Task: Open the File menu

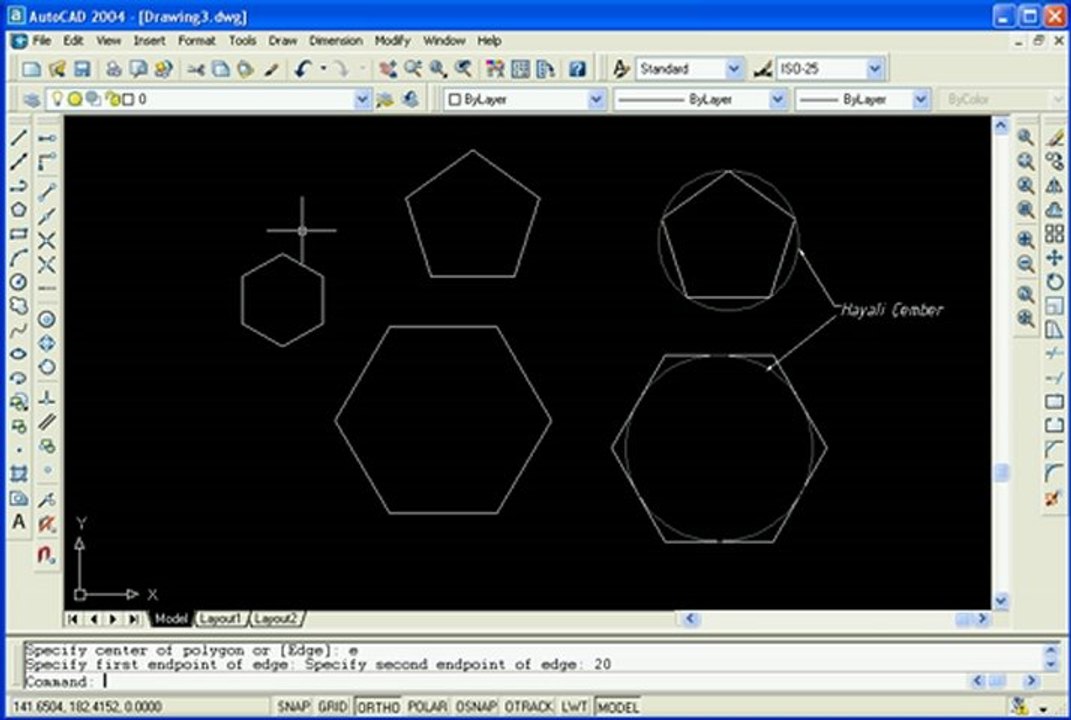Action: pyautogui.click(x=42, y=41)
